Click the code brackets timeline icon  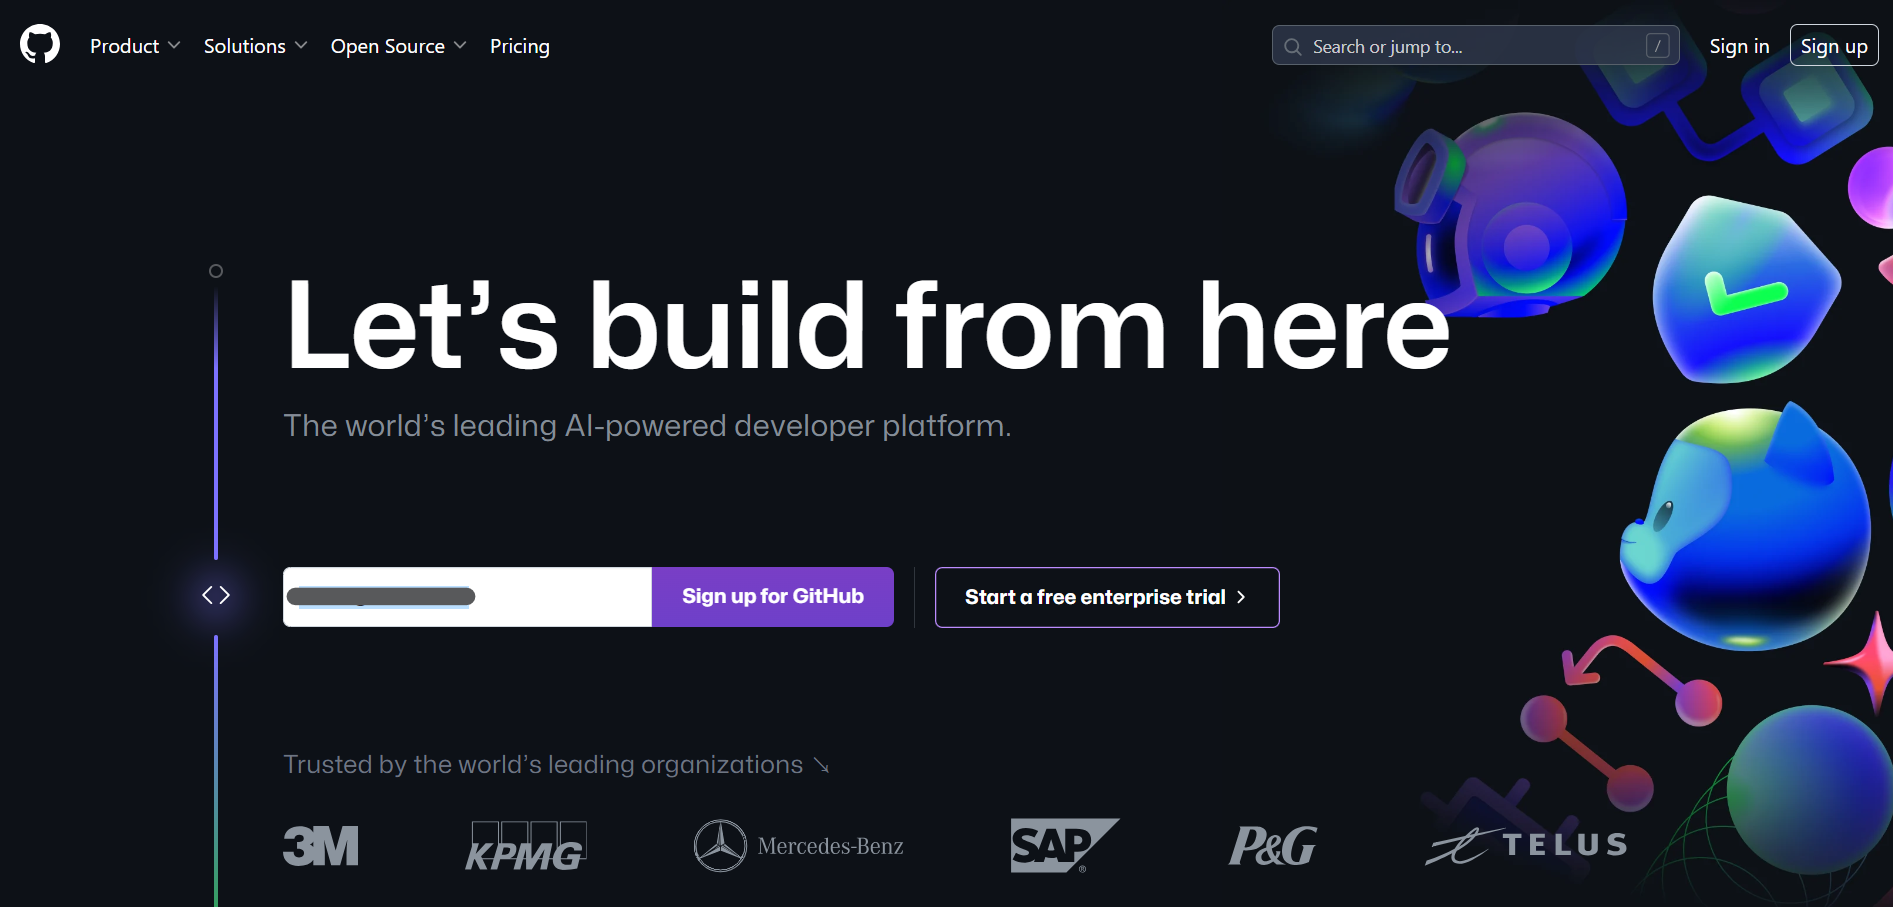coord(216,596)
